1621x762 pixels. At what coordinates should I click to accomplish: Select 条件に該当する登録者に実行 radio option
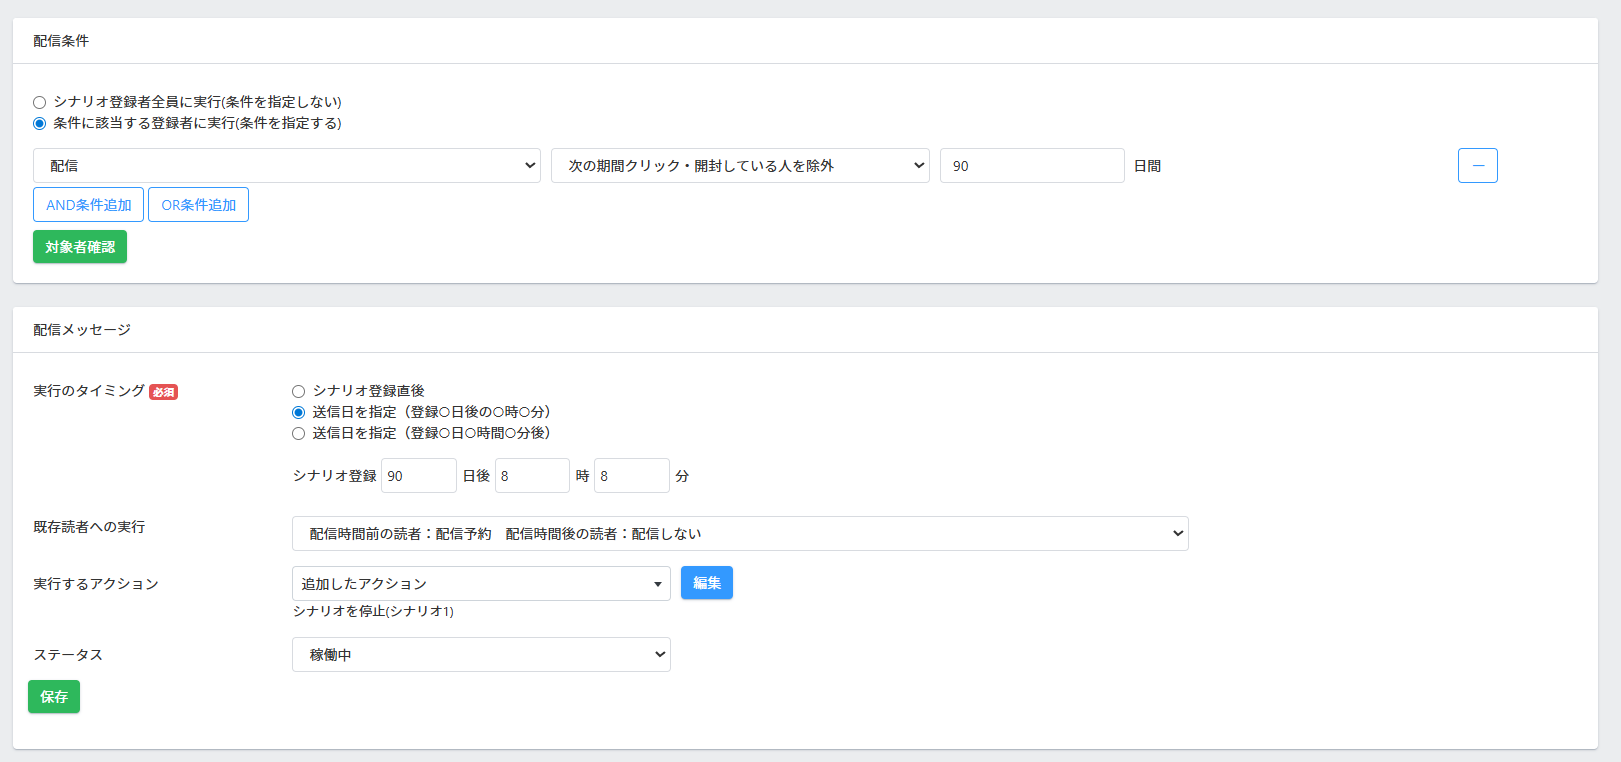[40, 124]
